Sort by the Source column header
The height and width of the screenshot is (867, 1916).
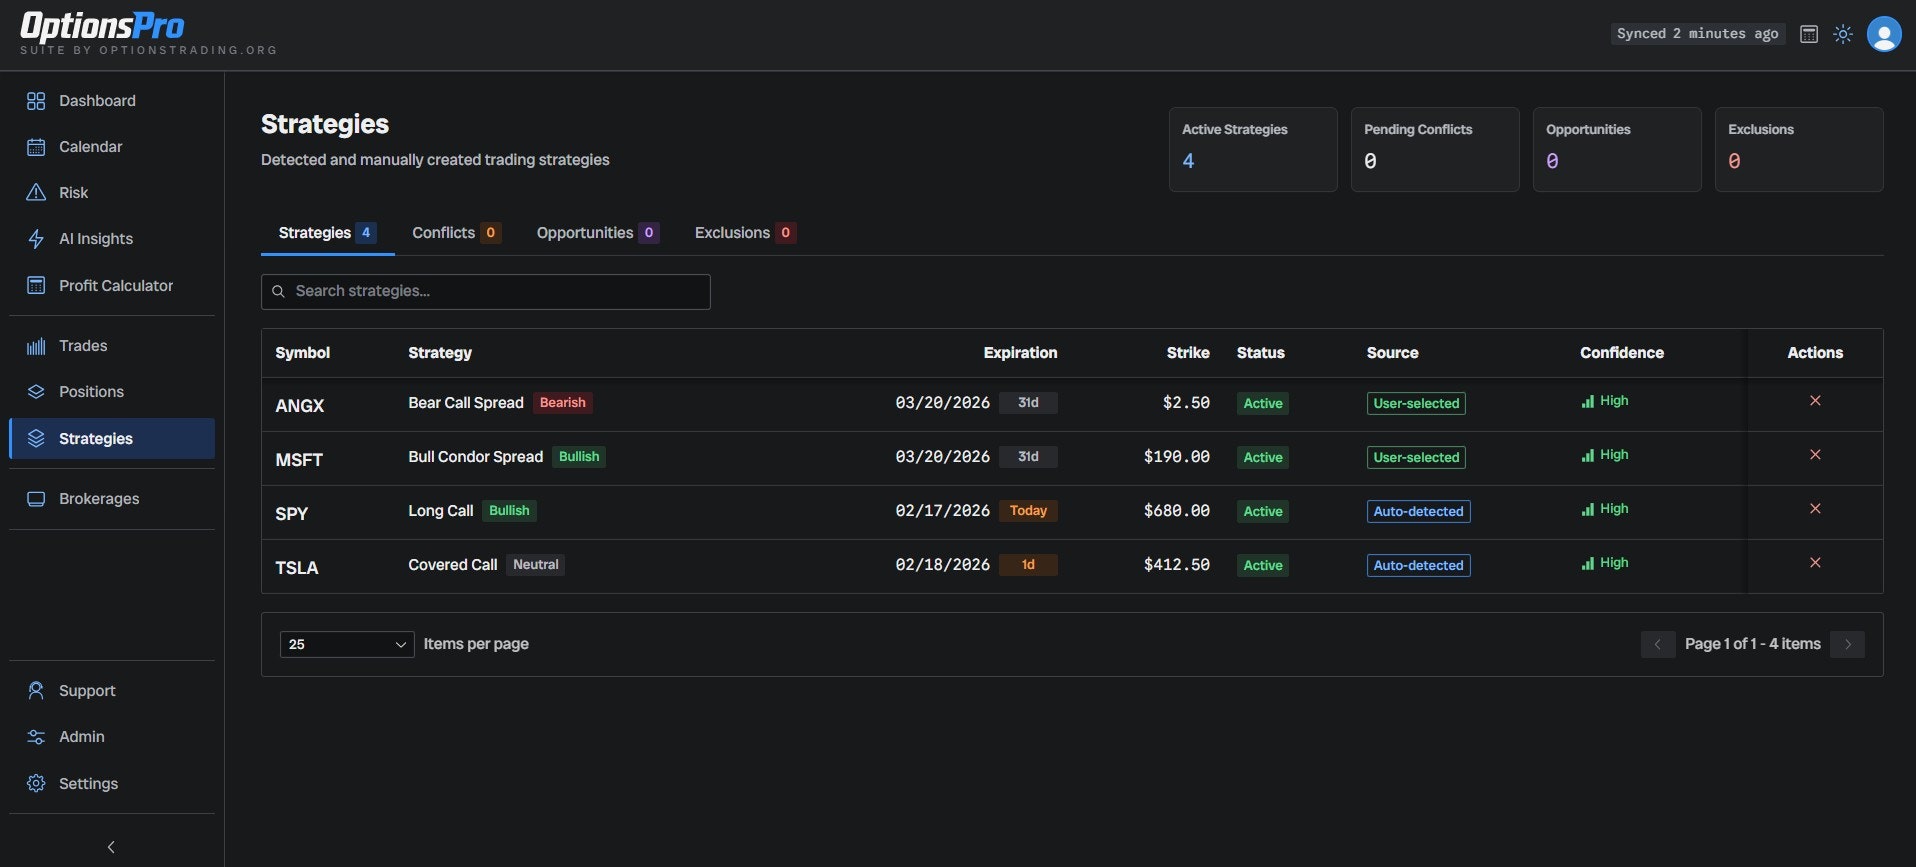coord(1392,353)
